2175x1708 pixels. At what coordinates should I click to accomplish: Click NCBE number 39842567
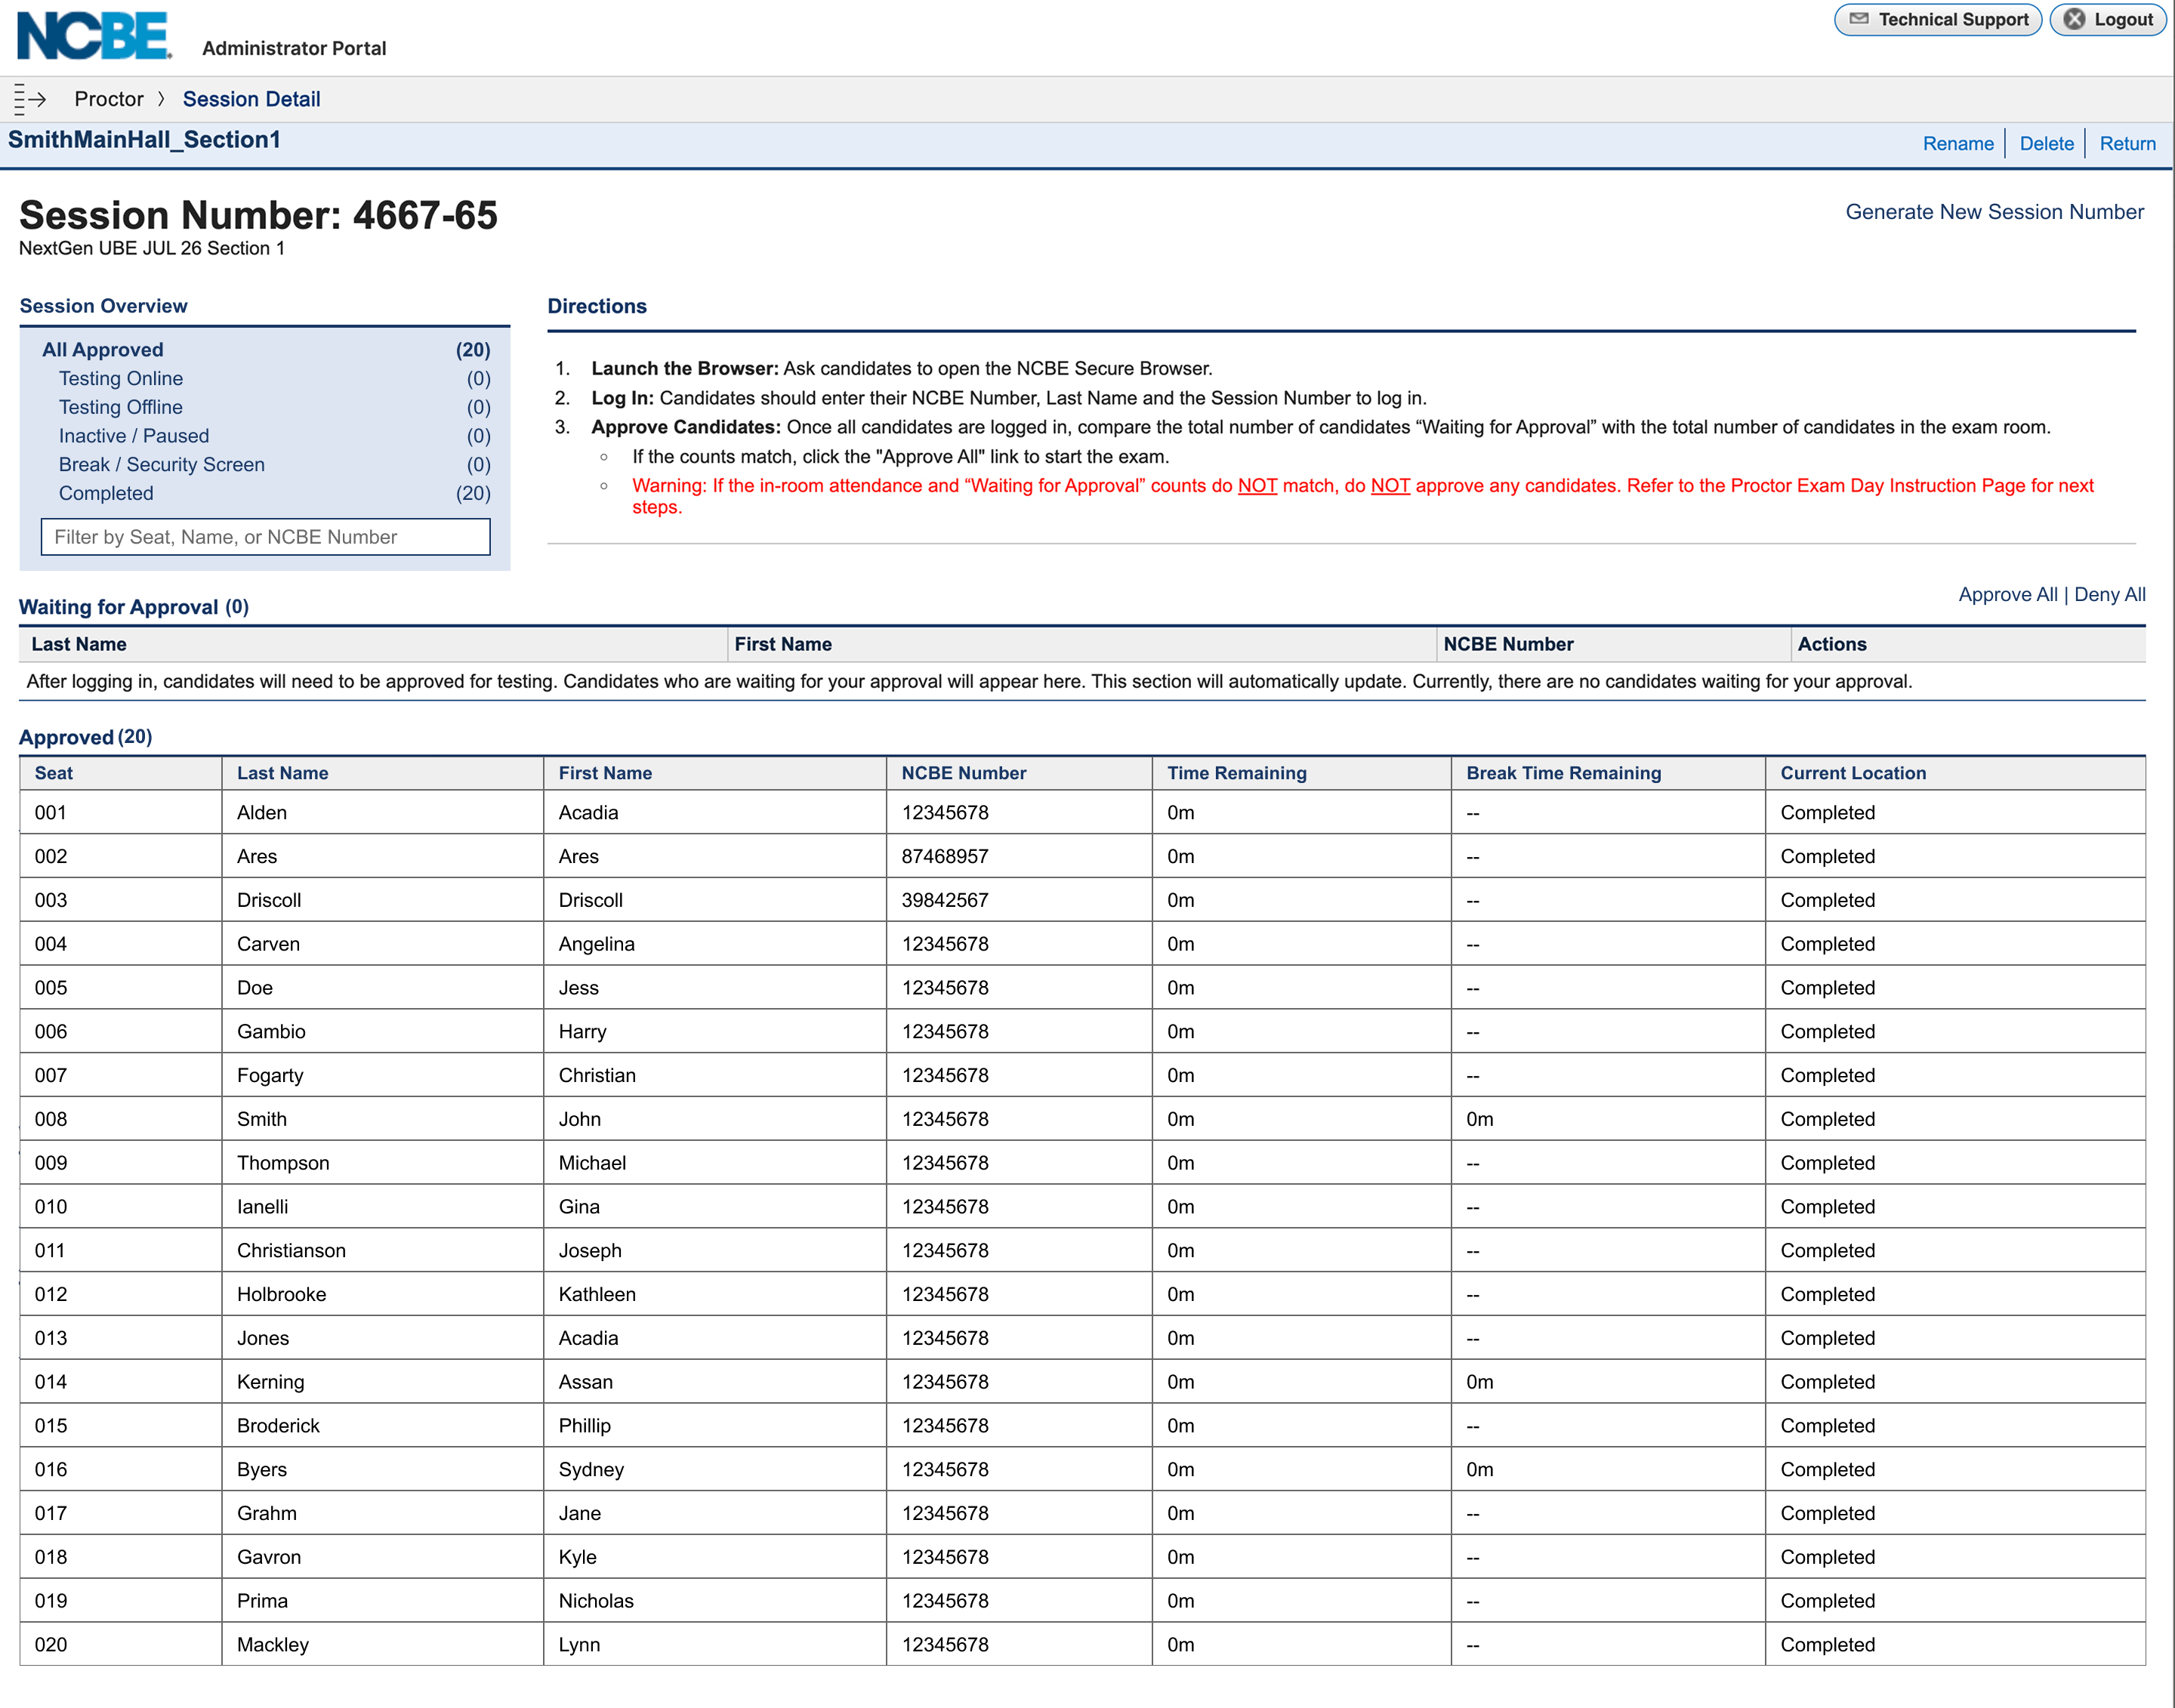click(945, 901)
